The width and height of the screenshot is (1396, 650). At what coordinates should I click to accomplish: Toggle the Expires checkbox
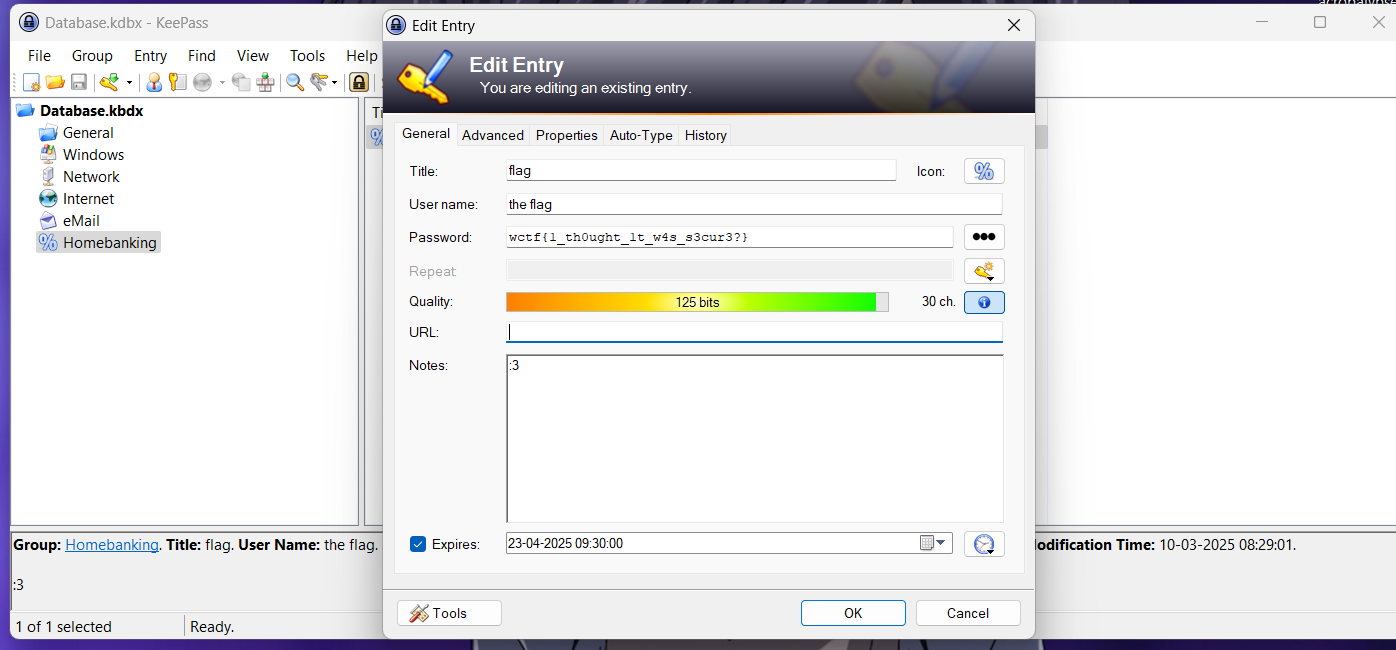click(418, 544)
